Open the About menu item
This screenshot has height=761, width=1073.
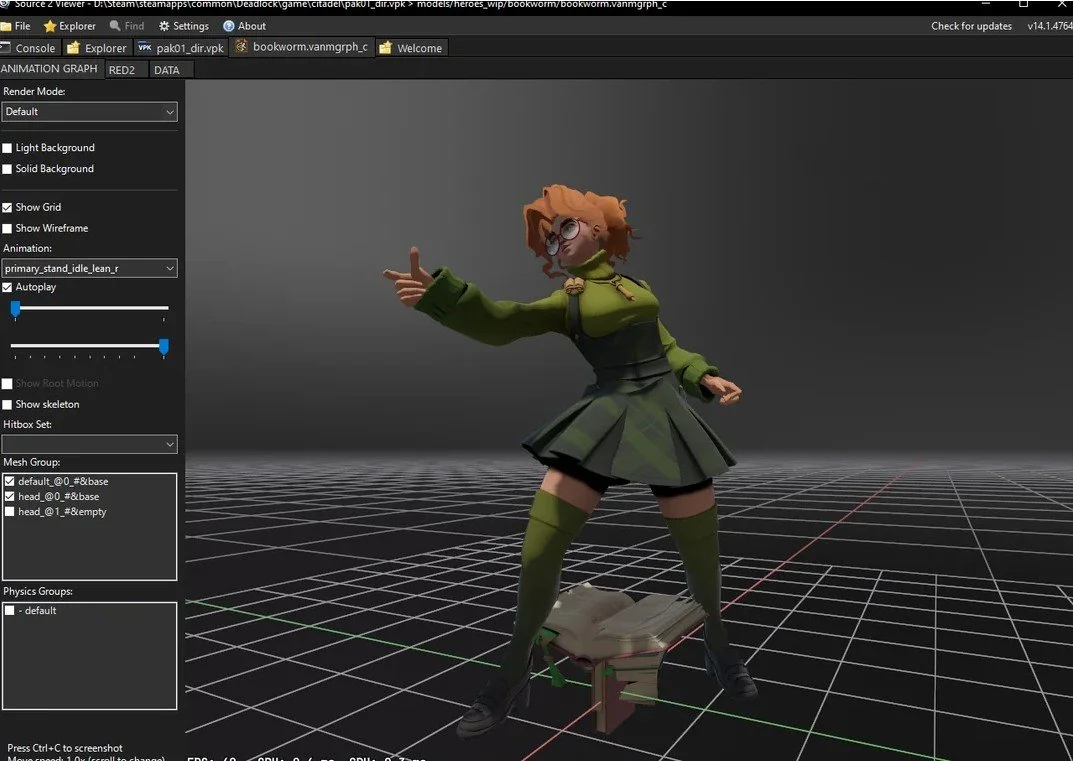pyautogui.click(x=245, y=26)
